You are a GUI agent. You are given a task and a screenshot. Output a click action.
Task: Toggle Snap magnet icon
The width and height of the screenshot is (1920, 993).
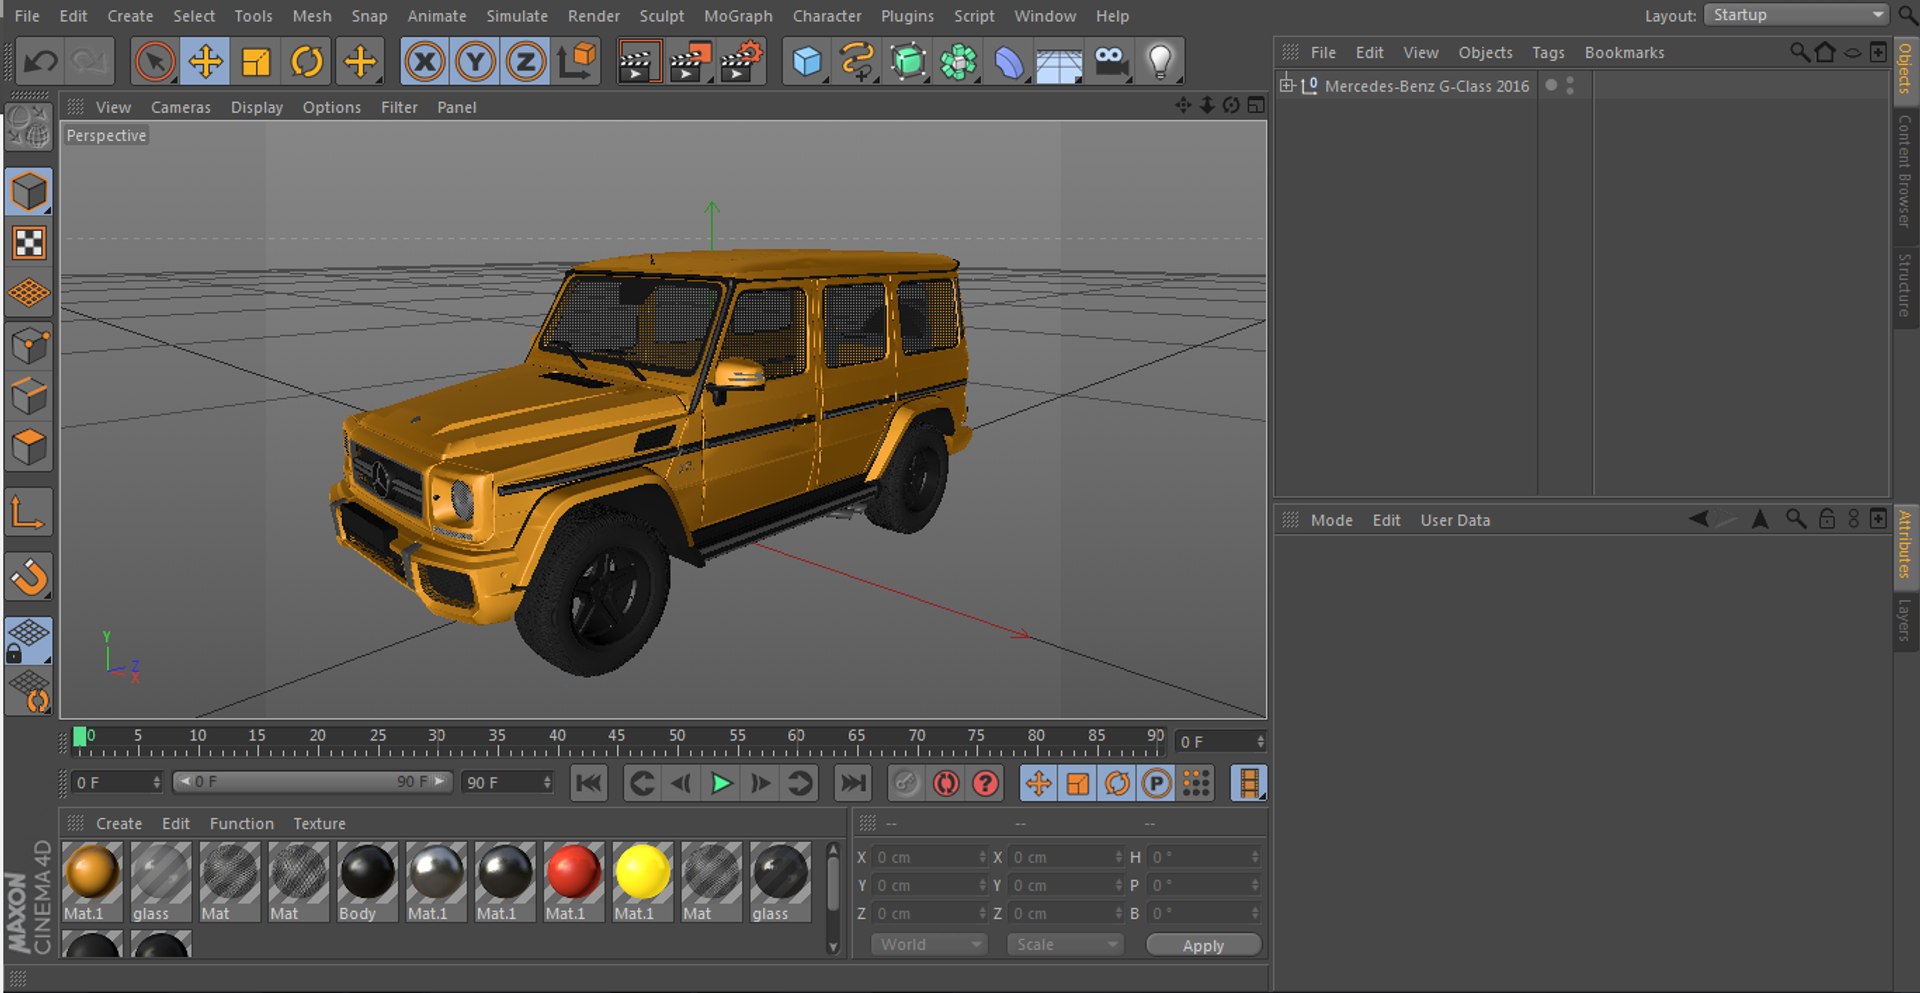pyautogui.click(x=29, y=577)
